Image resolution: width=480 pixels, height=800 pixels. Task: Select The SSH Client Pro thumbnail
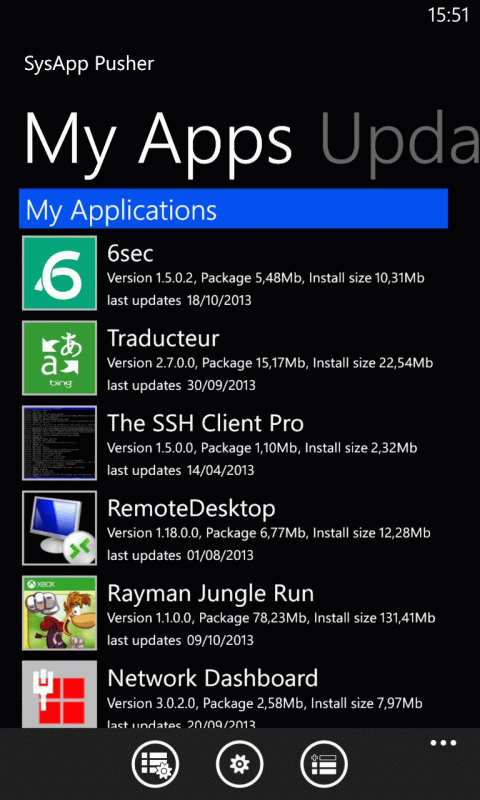60,443
